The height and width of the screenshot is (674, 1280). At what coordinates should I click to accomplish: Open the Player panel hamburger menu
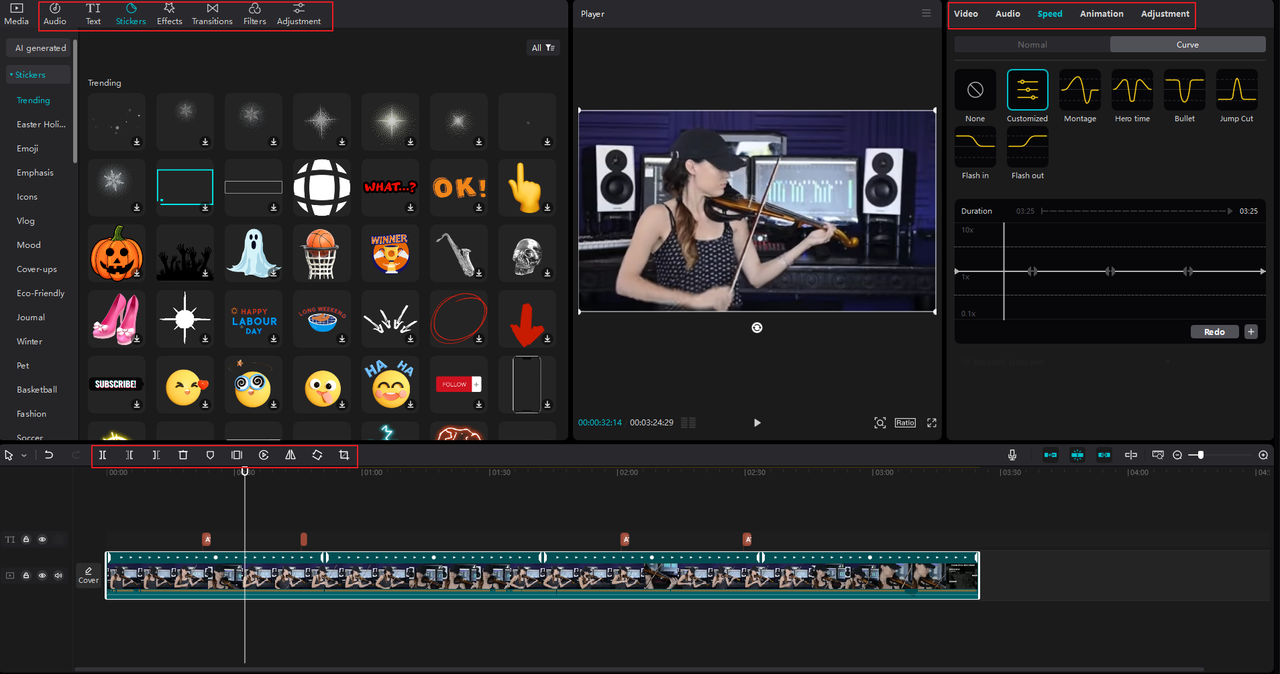926,14
